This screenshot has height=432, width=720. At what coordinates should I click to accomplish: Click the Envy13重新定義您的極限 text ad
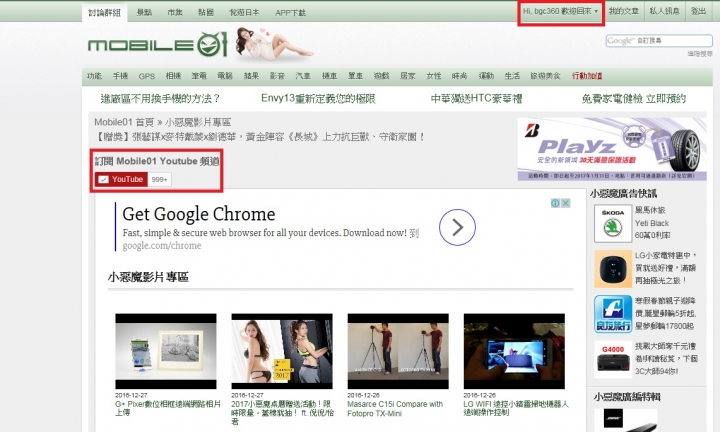[x=318, y=98]
